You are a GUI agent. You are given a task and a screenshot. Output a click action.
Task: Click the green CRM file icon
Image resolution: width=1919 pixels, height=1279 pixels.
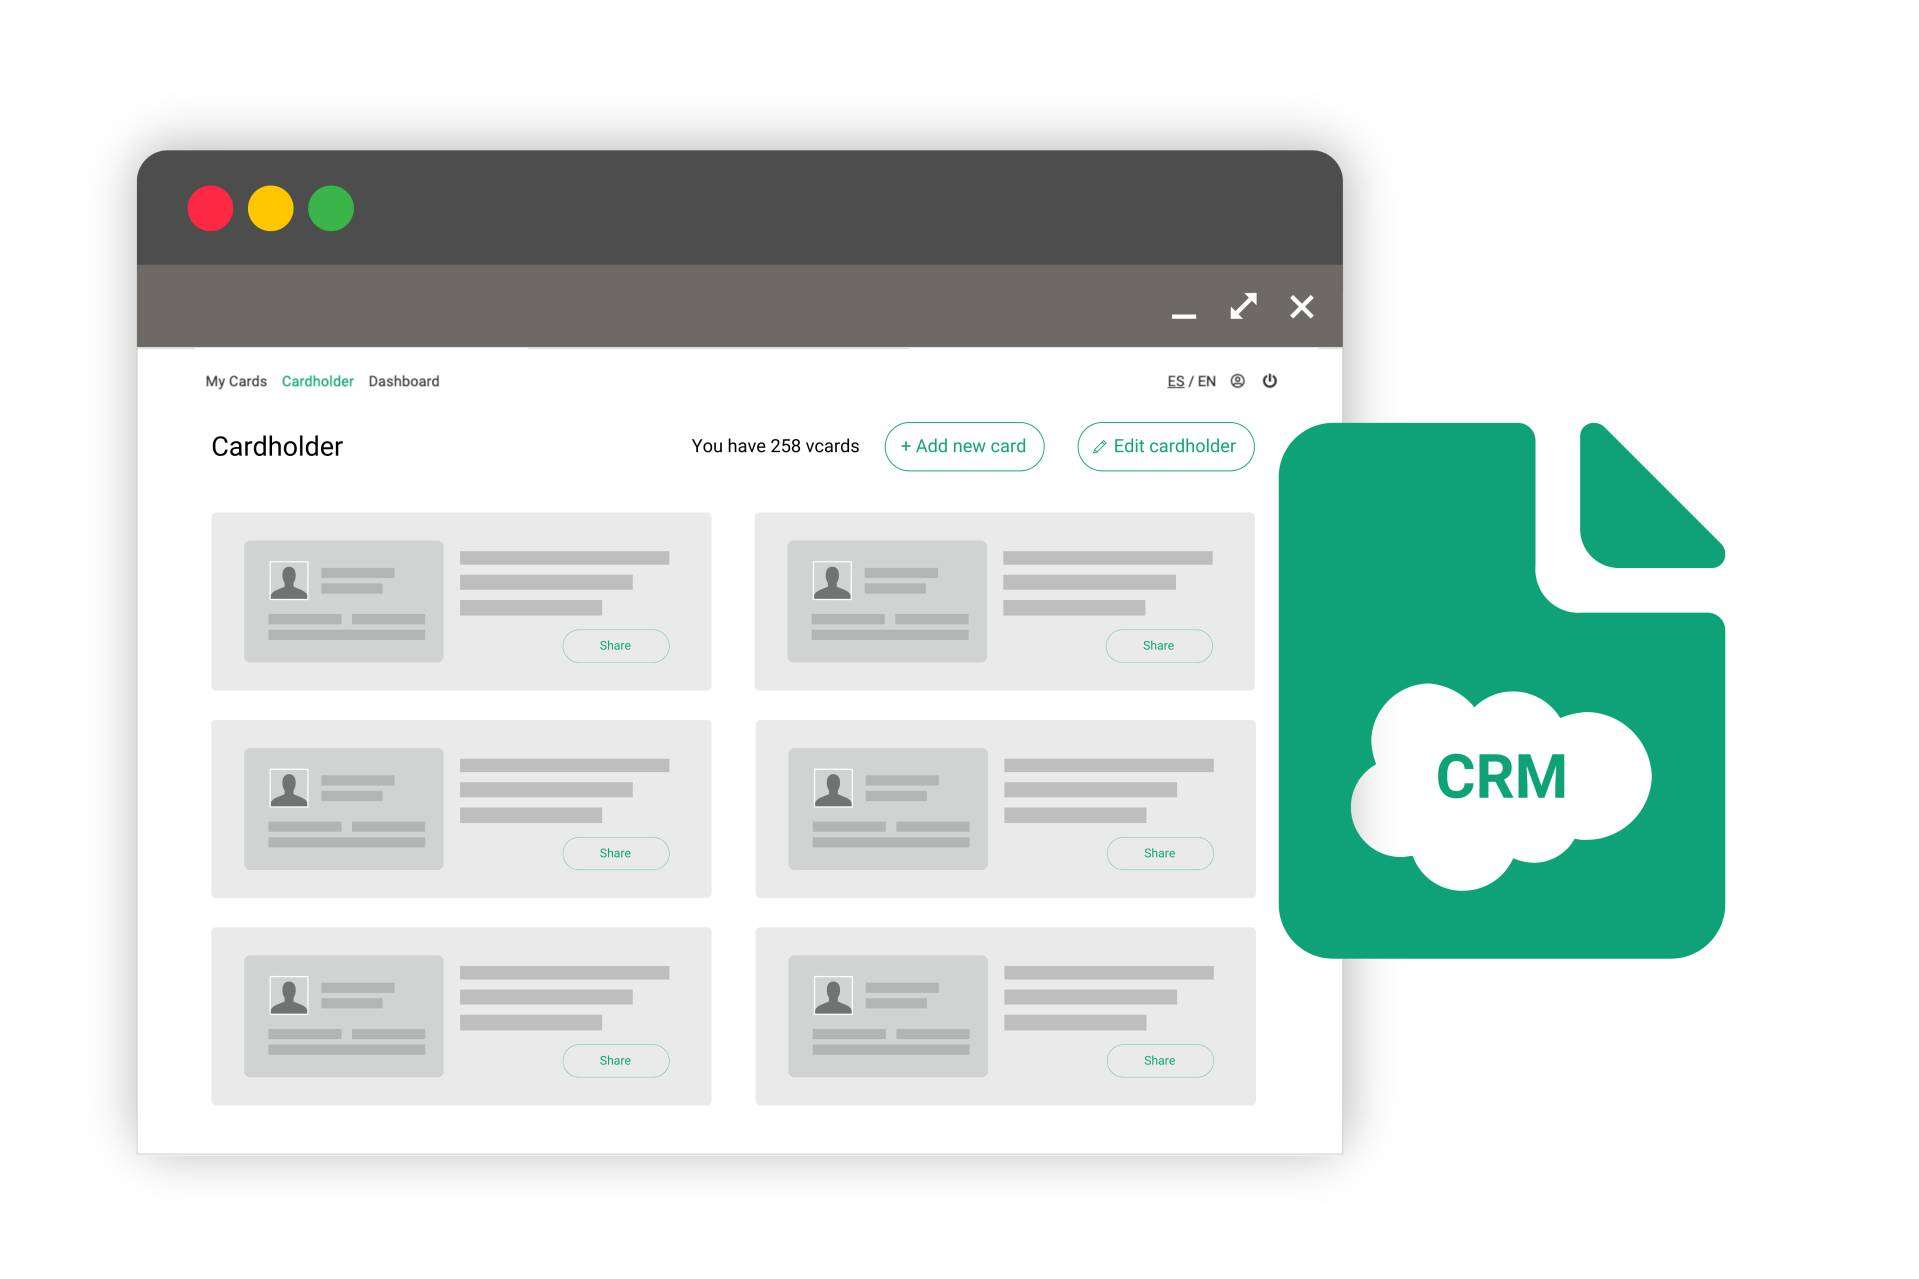coord(1501,690)
